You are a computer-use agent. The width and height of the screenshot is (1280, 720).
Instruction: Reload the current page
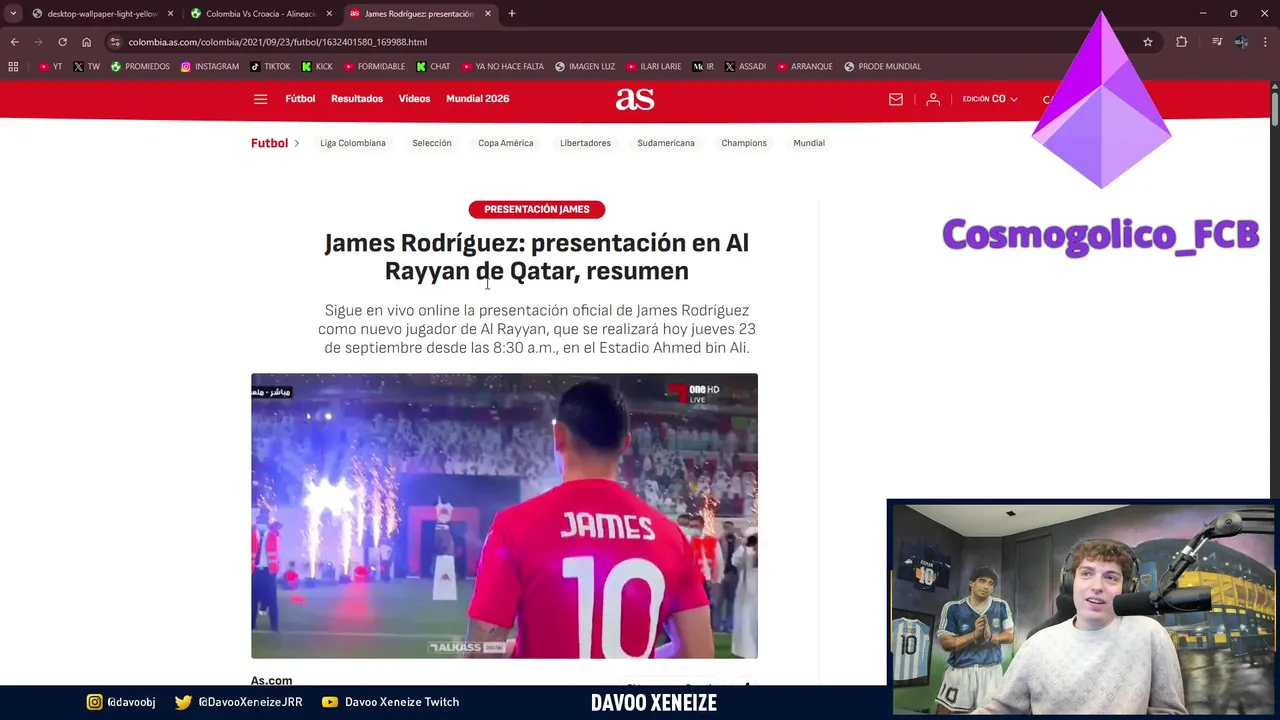(x=62, y=42)
